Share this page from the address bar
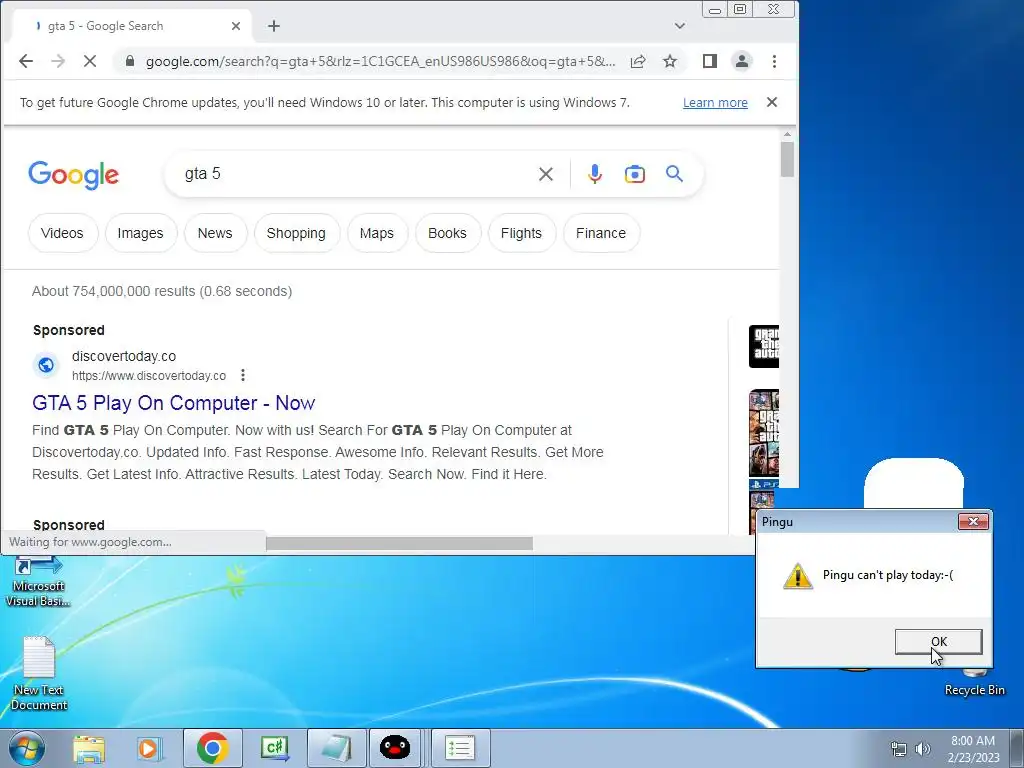 [x=638, y=61]
